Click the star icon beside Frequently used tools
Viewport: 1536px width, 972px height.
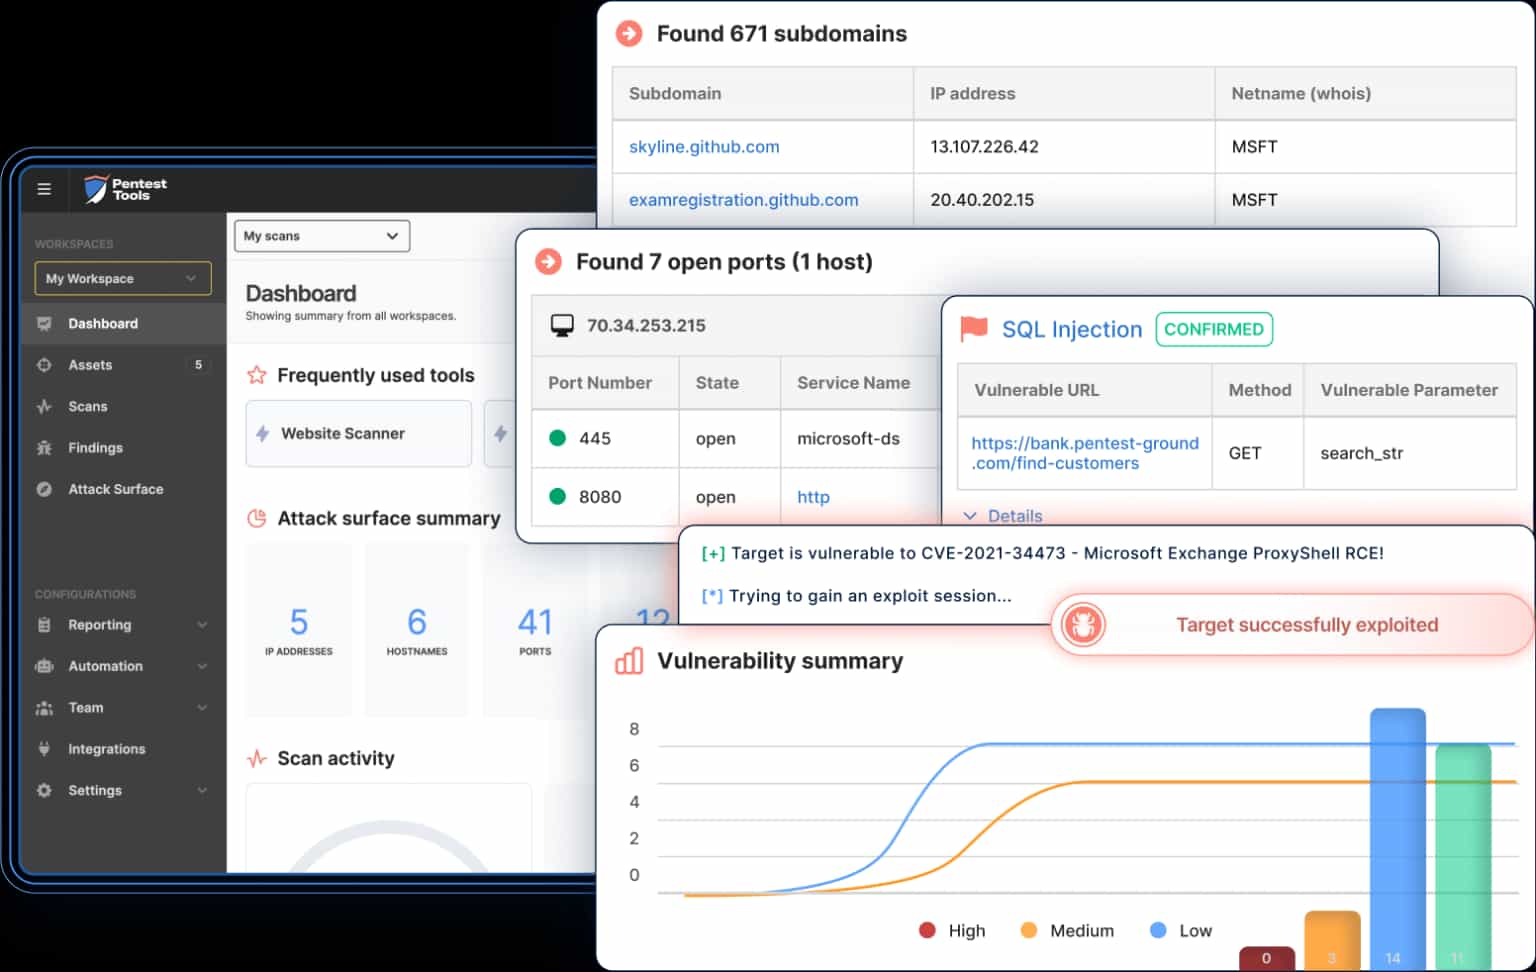pos(255,375)
